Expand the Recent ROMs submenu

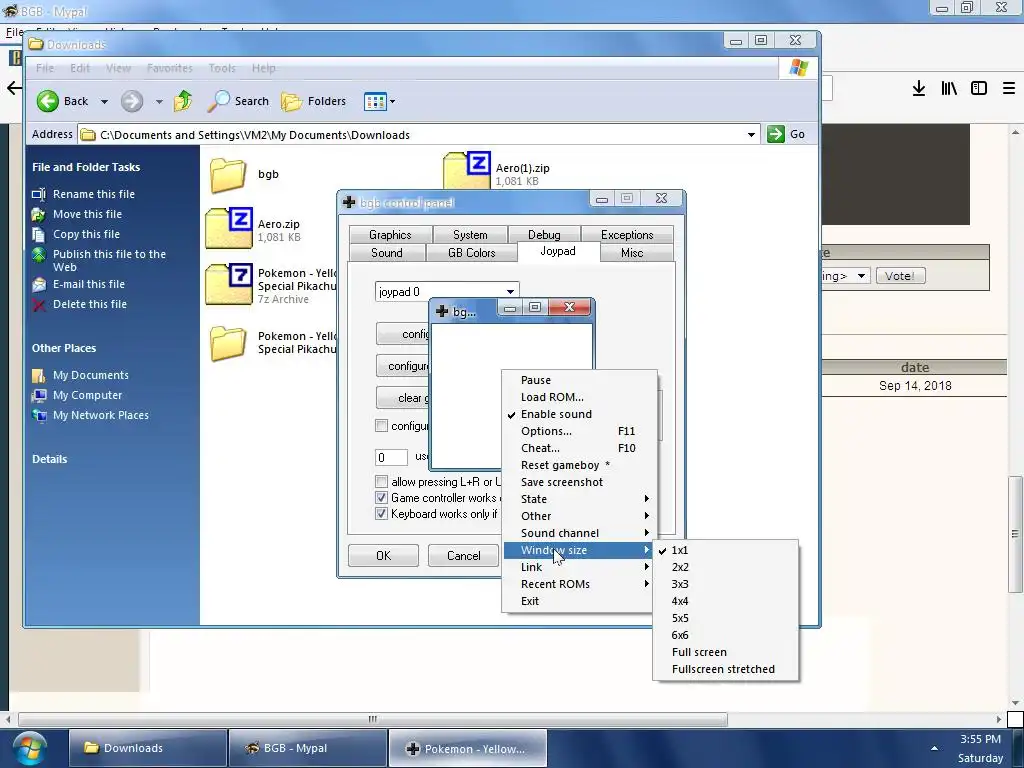pyautogui.click(x=579, y=584)
